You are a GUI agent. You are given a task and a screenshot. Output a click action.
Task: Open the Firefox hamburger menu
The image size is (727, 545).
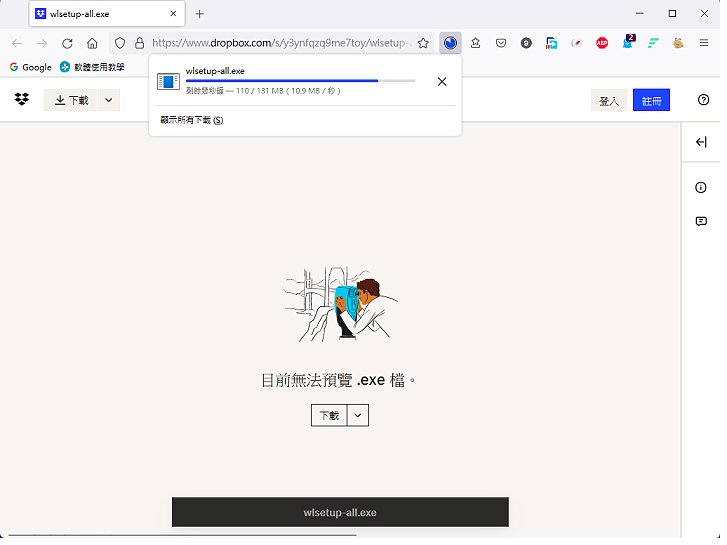click(704, 44)
